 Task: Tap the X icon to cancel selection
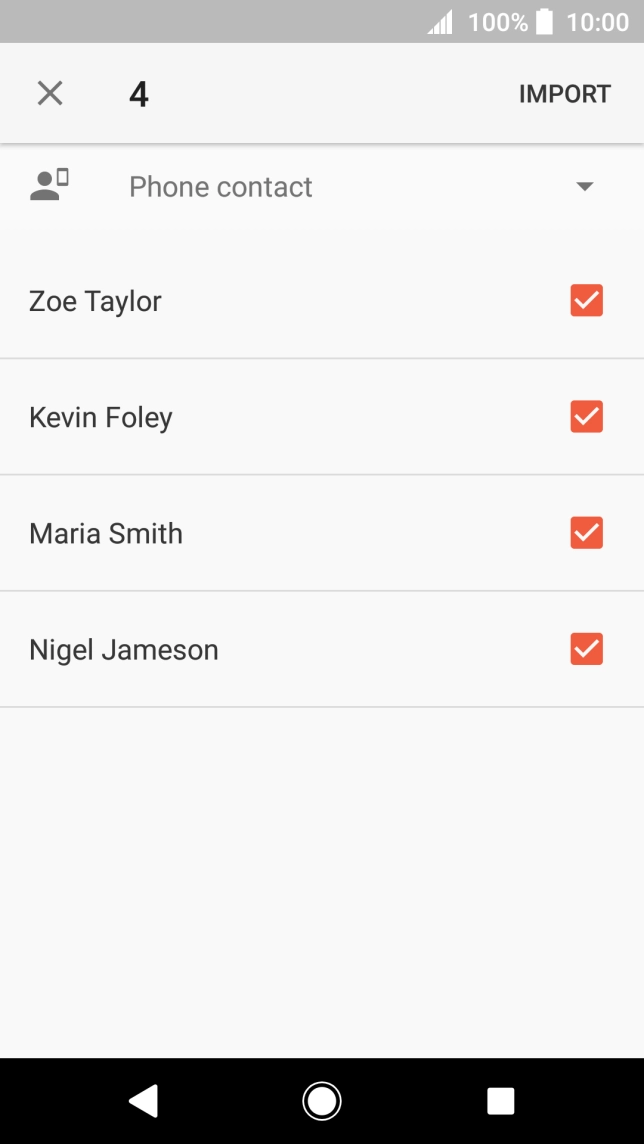click(50, 94)
